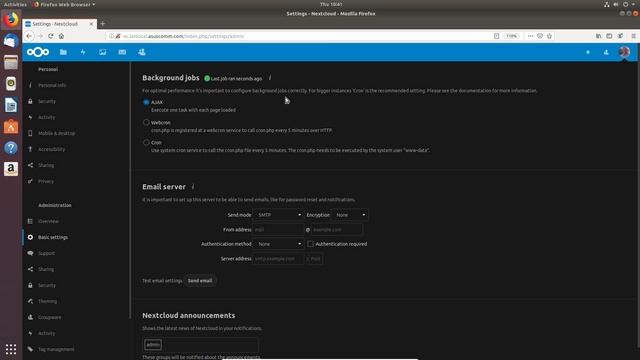Image resolution: width=640 pixels, height=360 pixels.
Task: Select AJAX background job option
Action: point(146,102)
